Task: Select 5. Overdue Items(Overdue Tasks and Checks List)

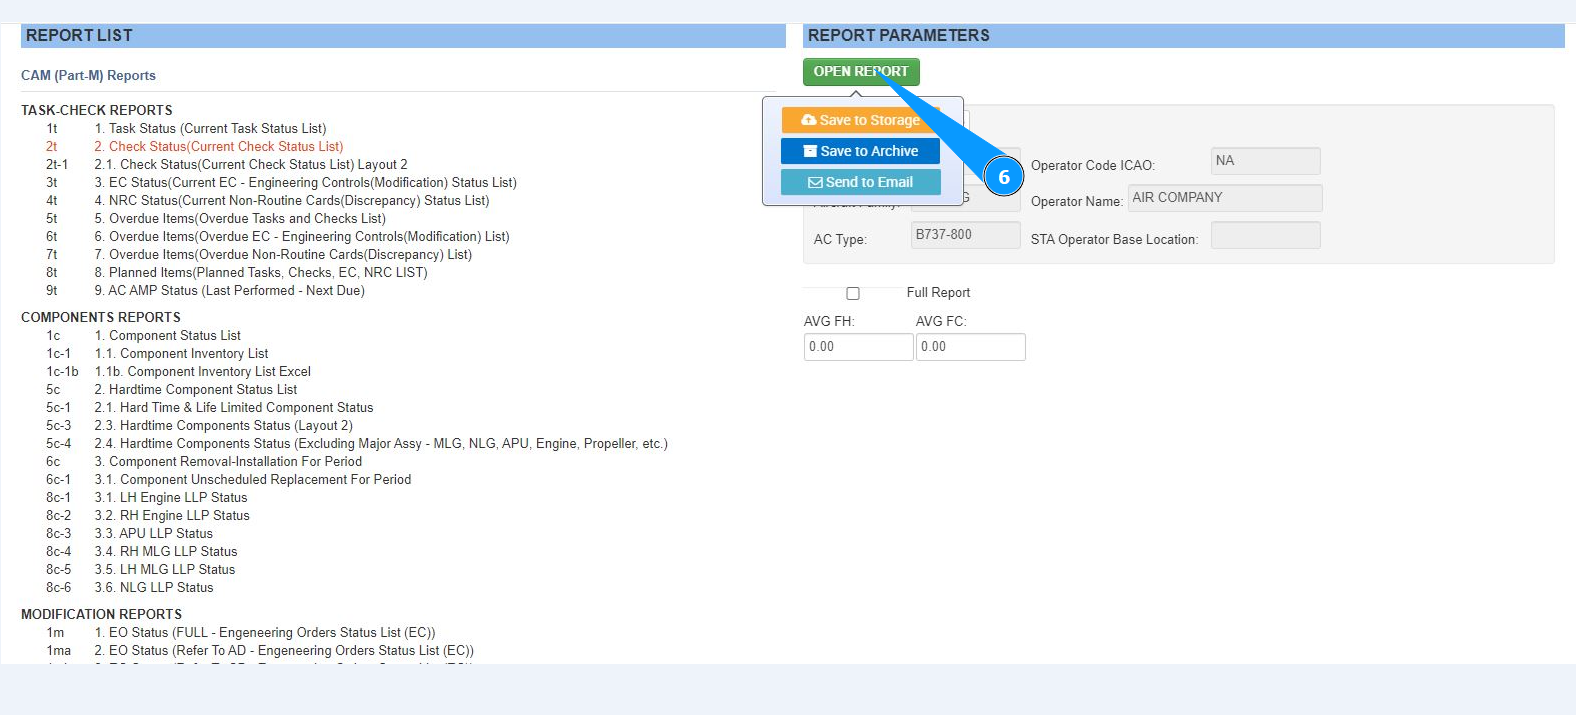Action: point(240,219)
